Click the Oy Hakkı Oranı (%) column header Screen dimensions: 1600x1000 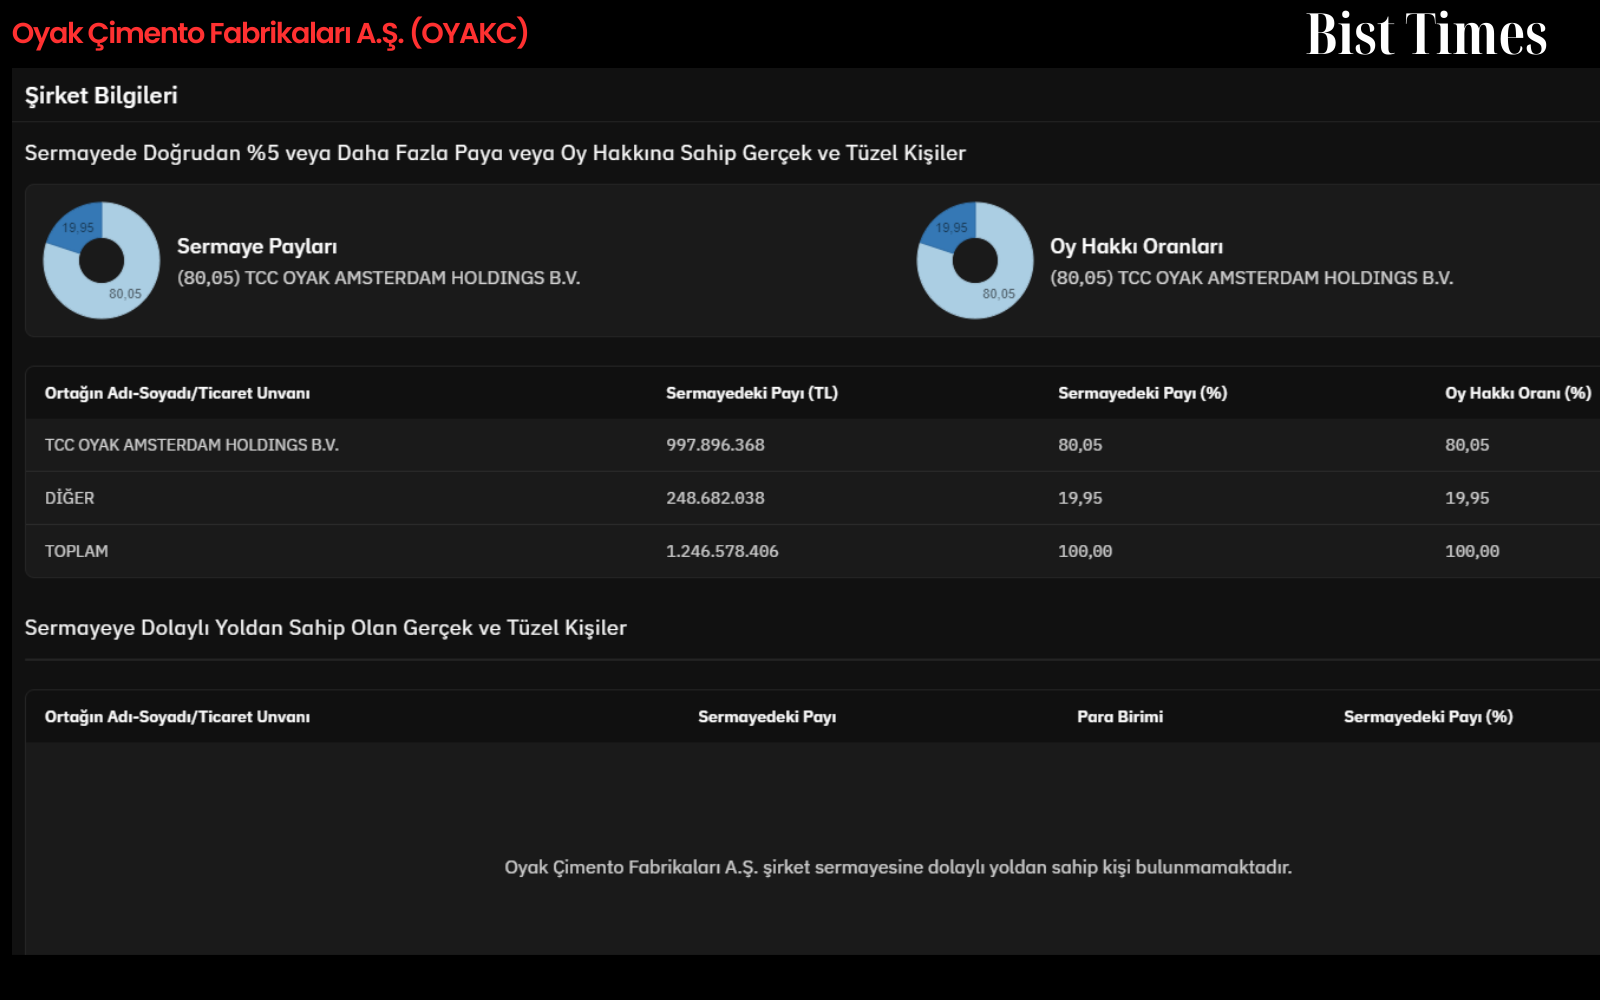pos(1518,393)
